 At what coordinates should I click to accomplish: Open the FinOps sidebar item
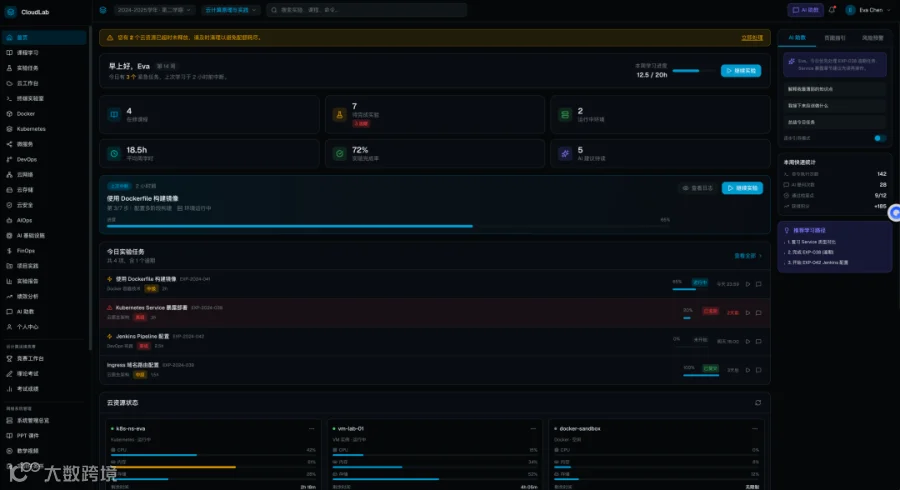click(25, 251)
